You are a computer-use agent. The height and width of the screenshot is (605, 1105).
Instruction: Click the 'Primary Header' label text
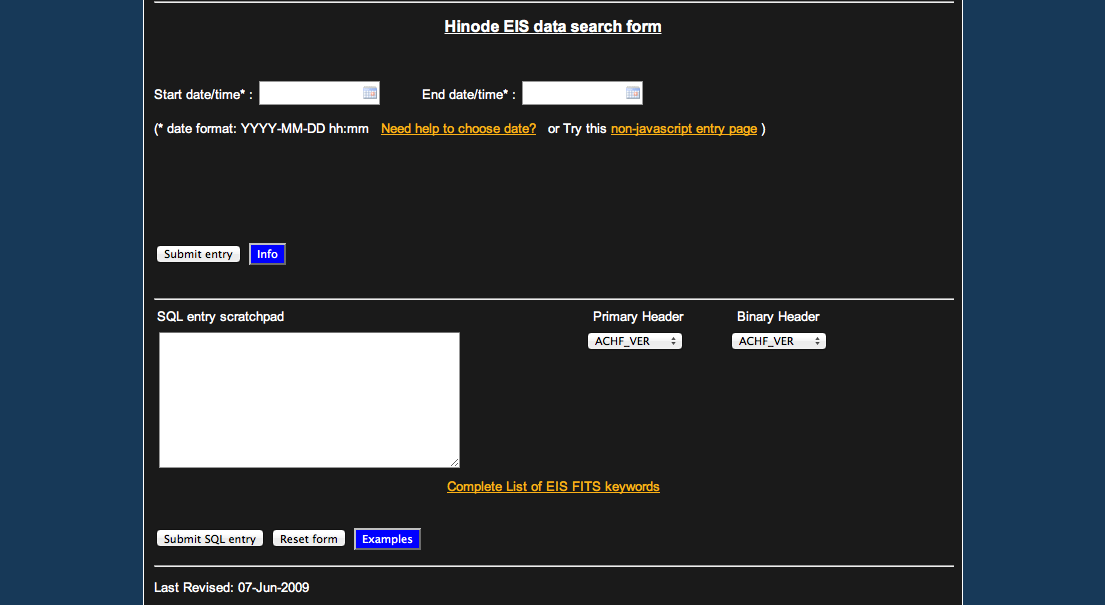tap(638, 317)
